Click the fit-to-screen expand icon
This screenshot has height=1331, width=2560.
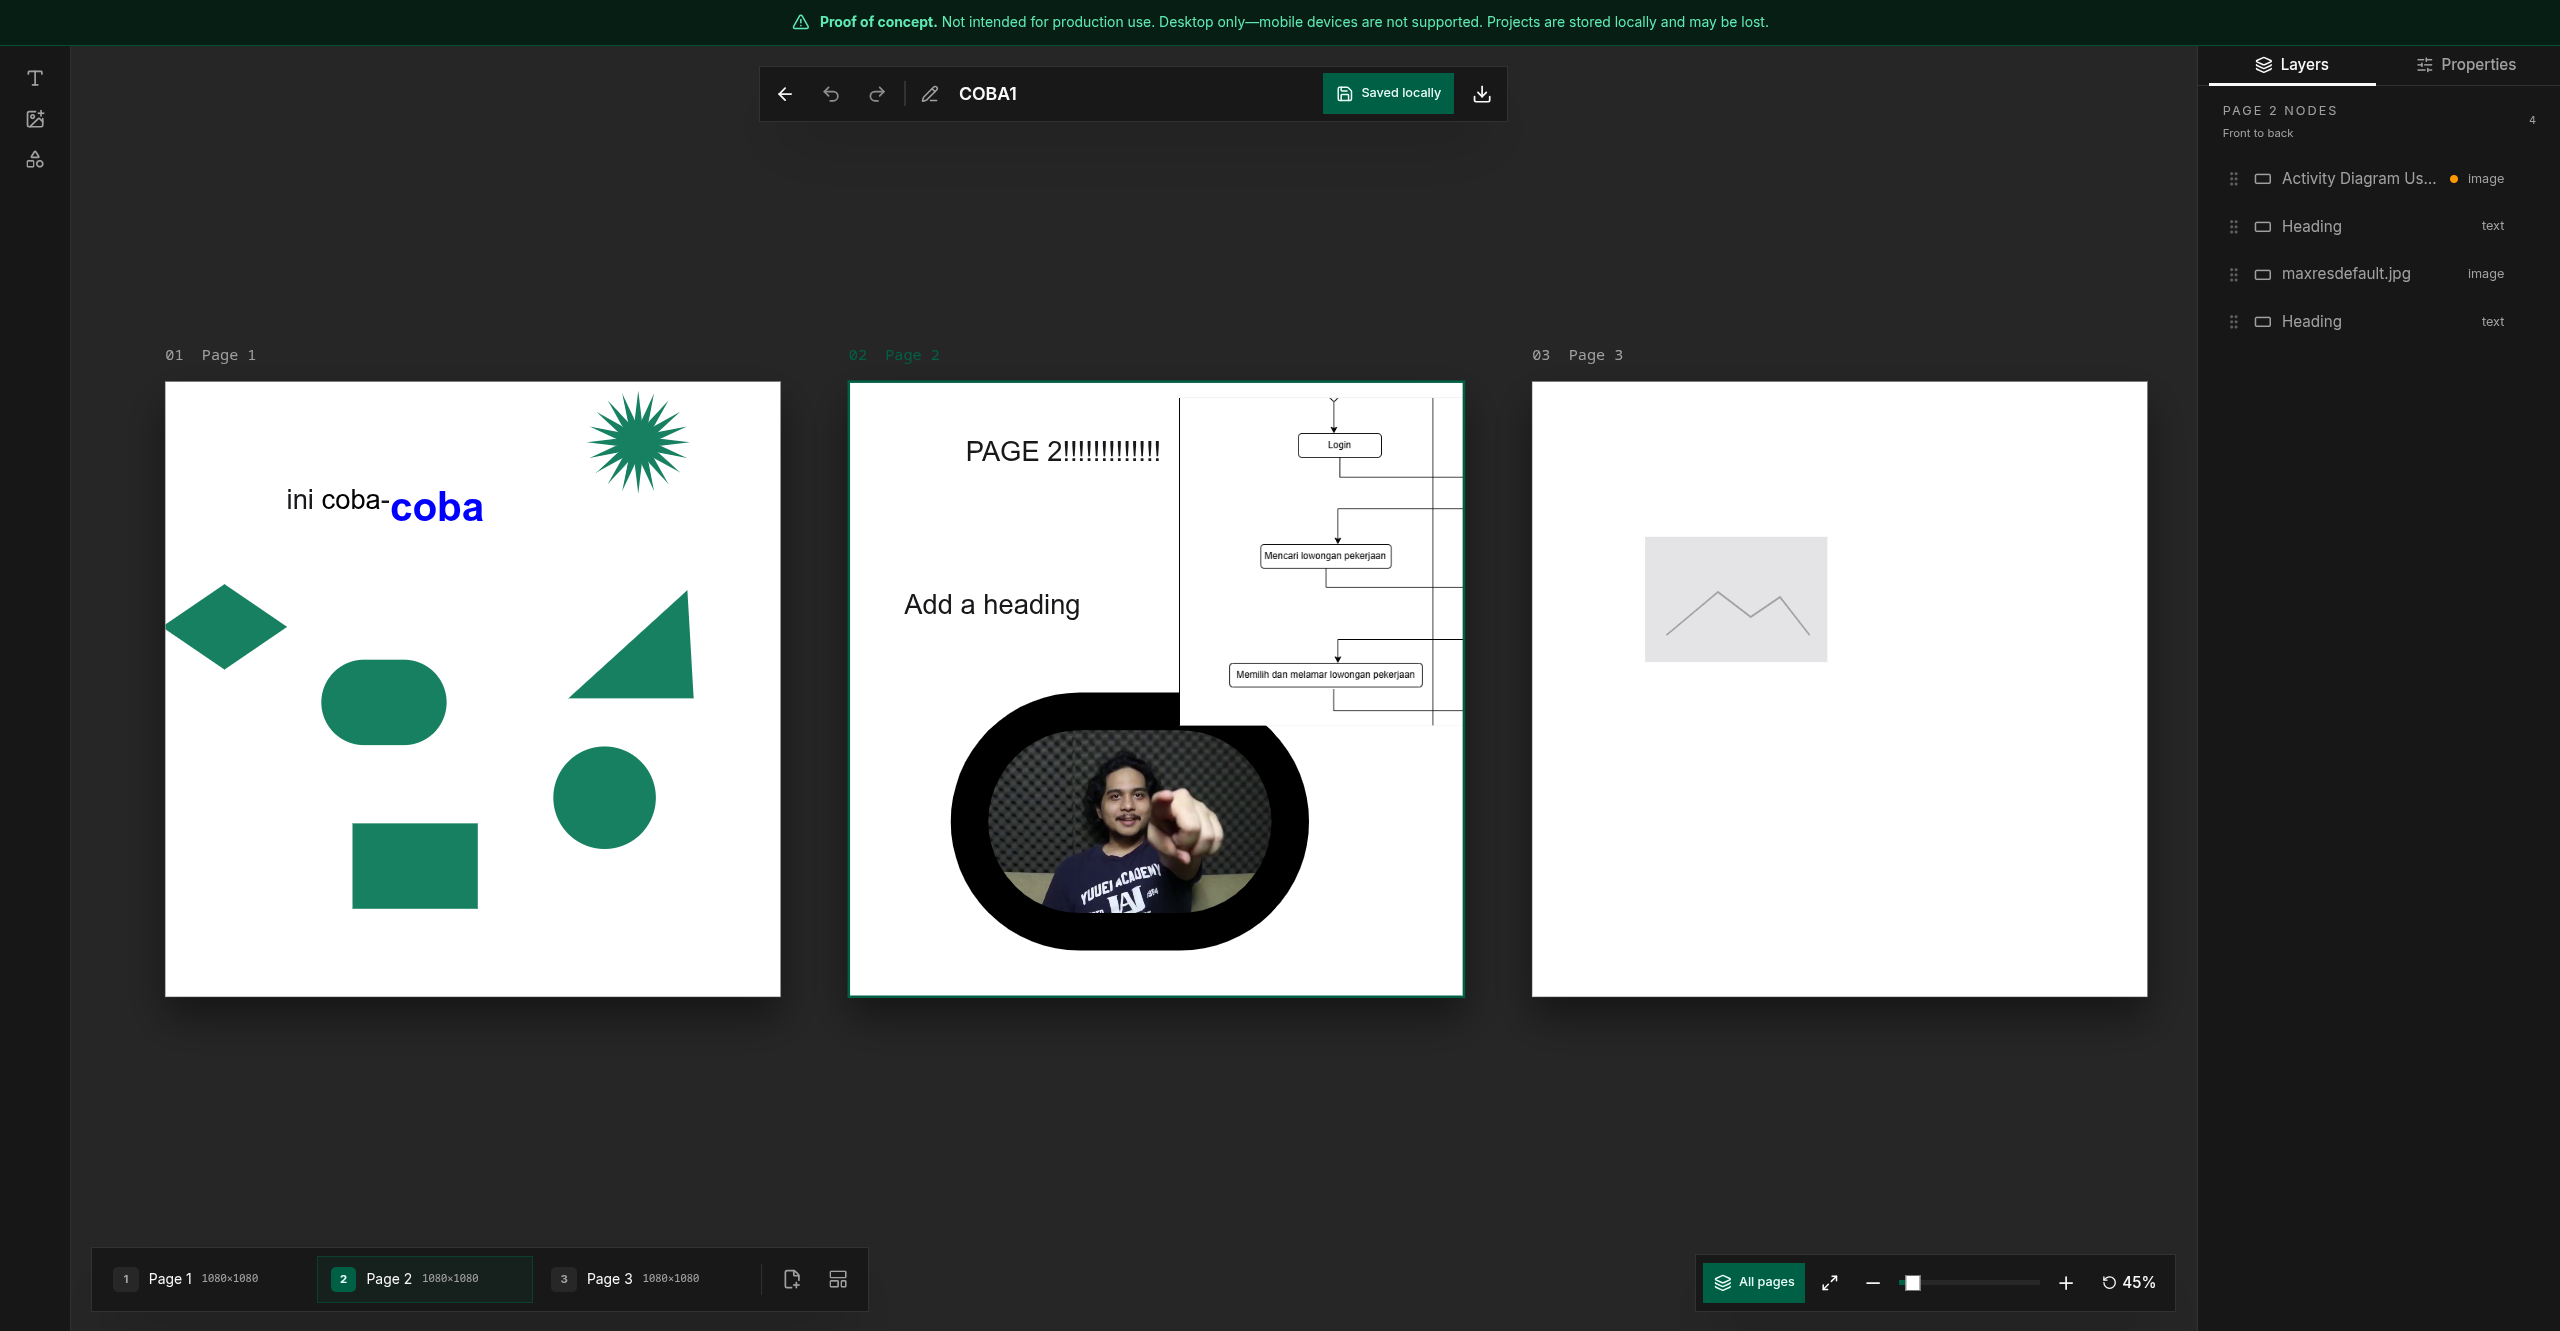(x=1830, y=1283)
